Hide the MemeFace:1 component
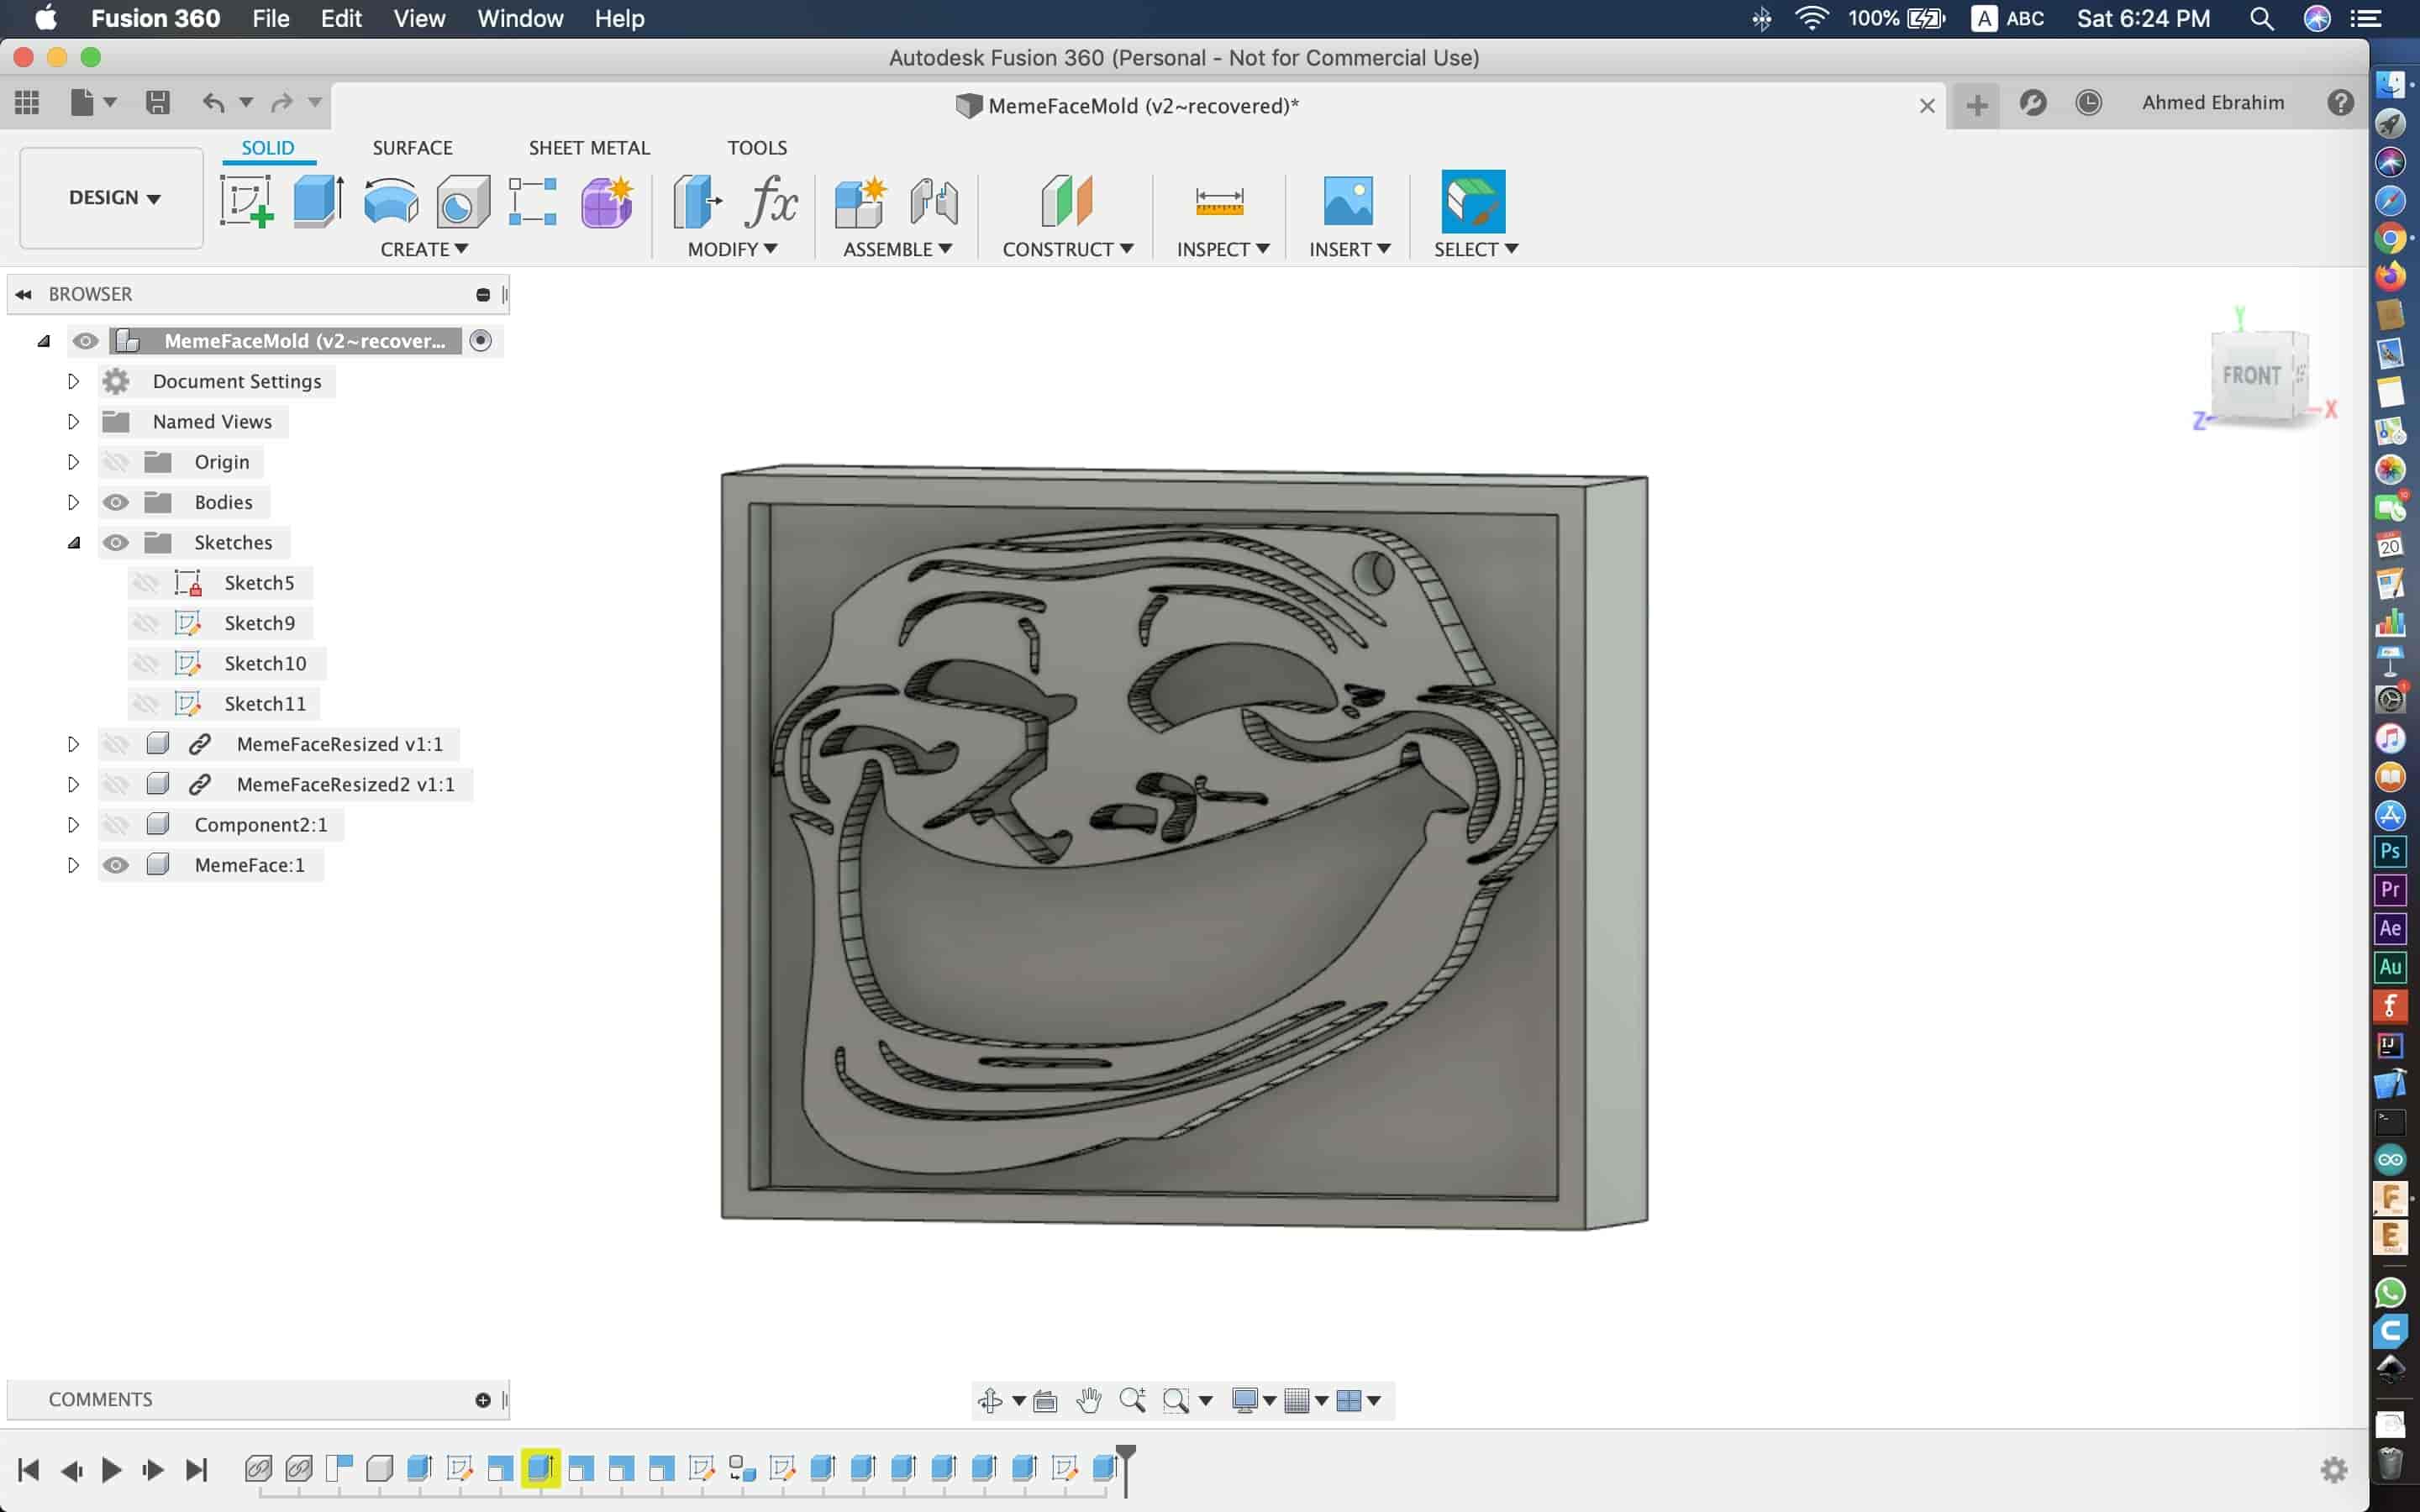The height and width of the screenshot is (1512, 2420). coord(116,865)
